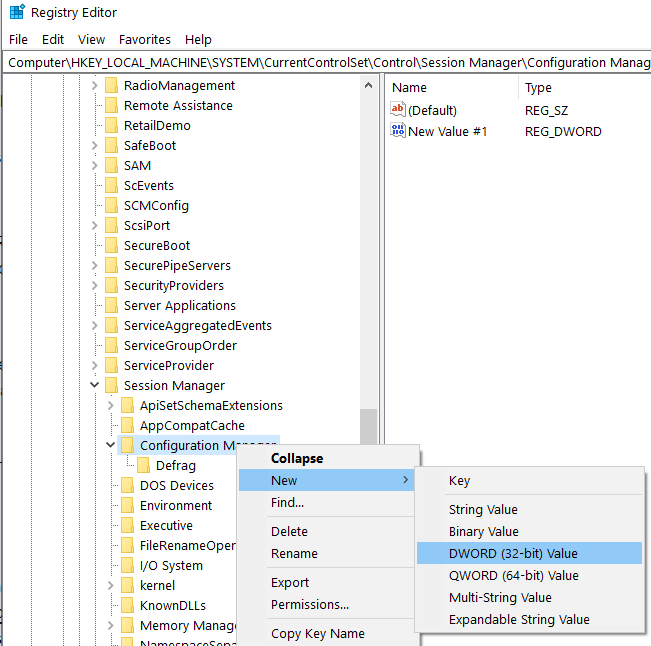Click the Remote Assistance folder icon
The image size is (651, 646).
[x=111, y=105]
